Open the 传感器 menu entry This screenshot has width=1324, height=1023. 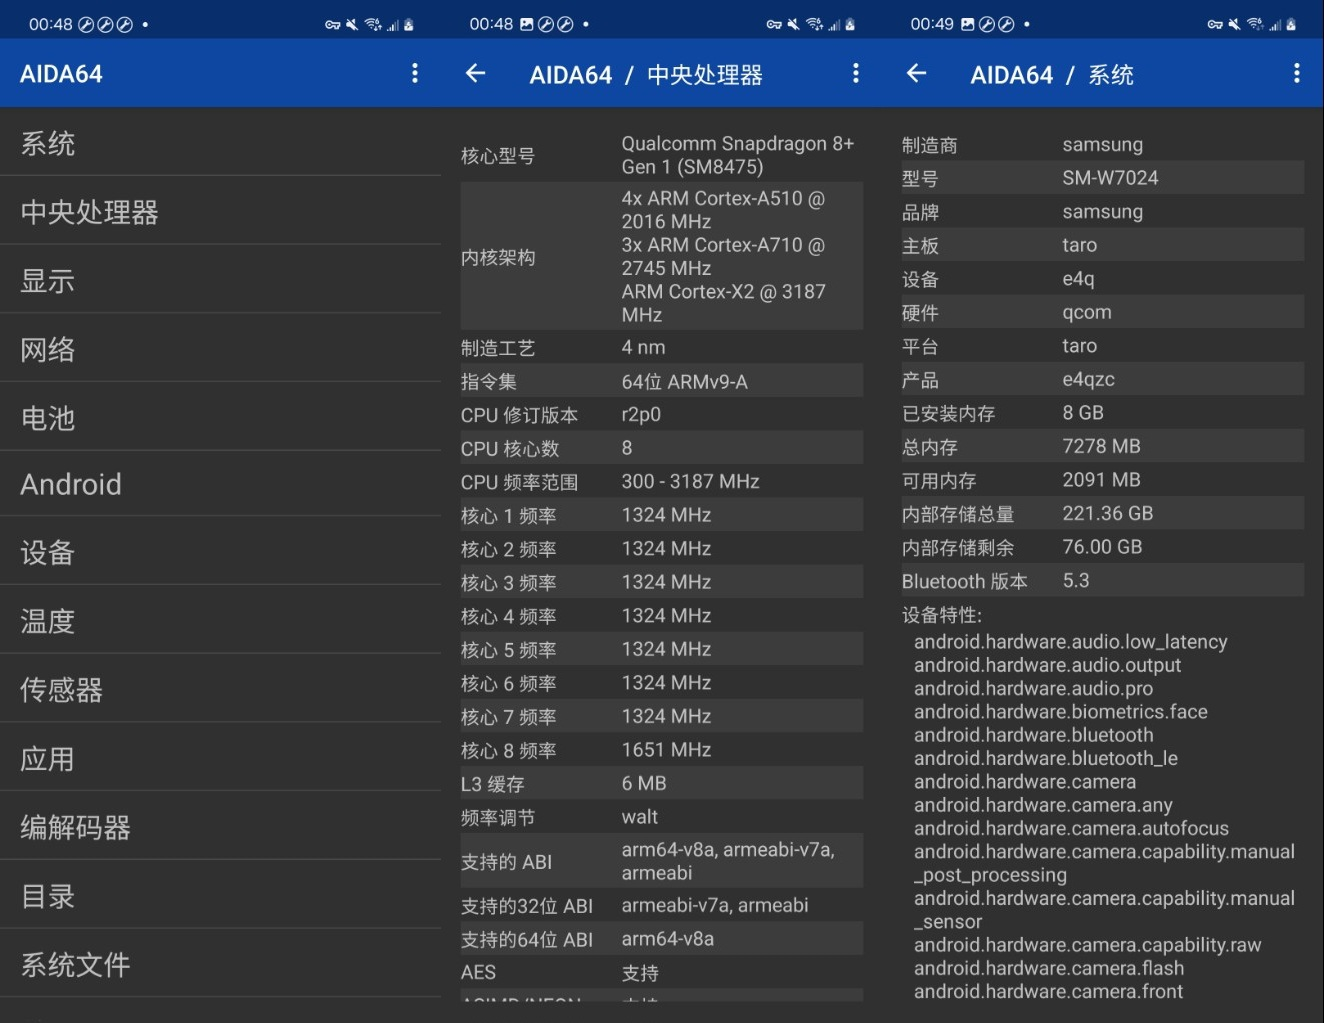[x=220, y=690]
